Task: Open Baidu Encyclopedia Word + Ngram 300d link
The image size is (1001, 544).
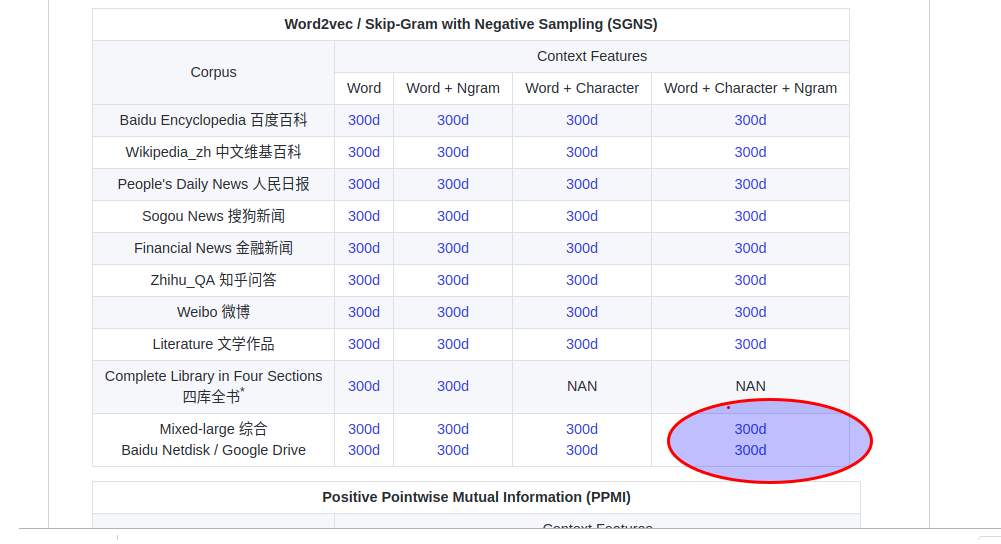Action: (453, 120)
